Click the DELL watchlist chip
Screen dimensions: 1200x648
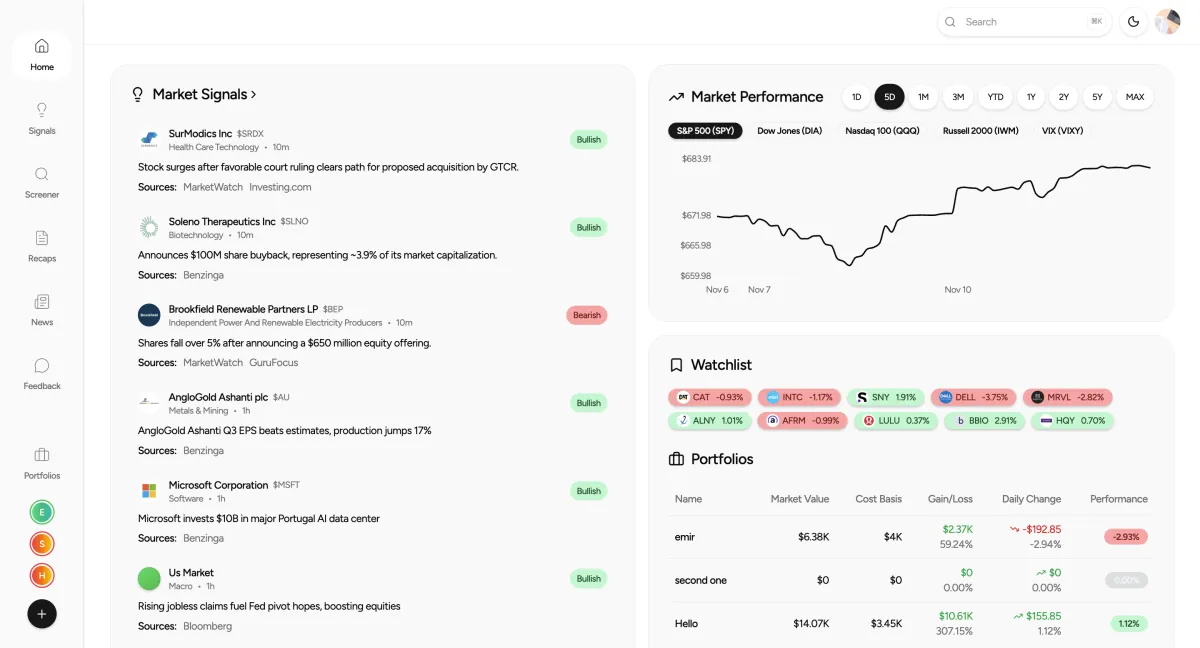coord(973,397)
